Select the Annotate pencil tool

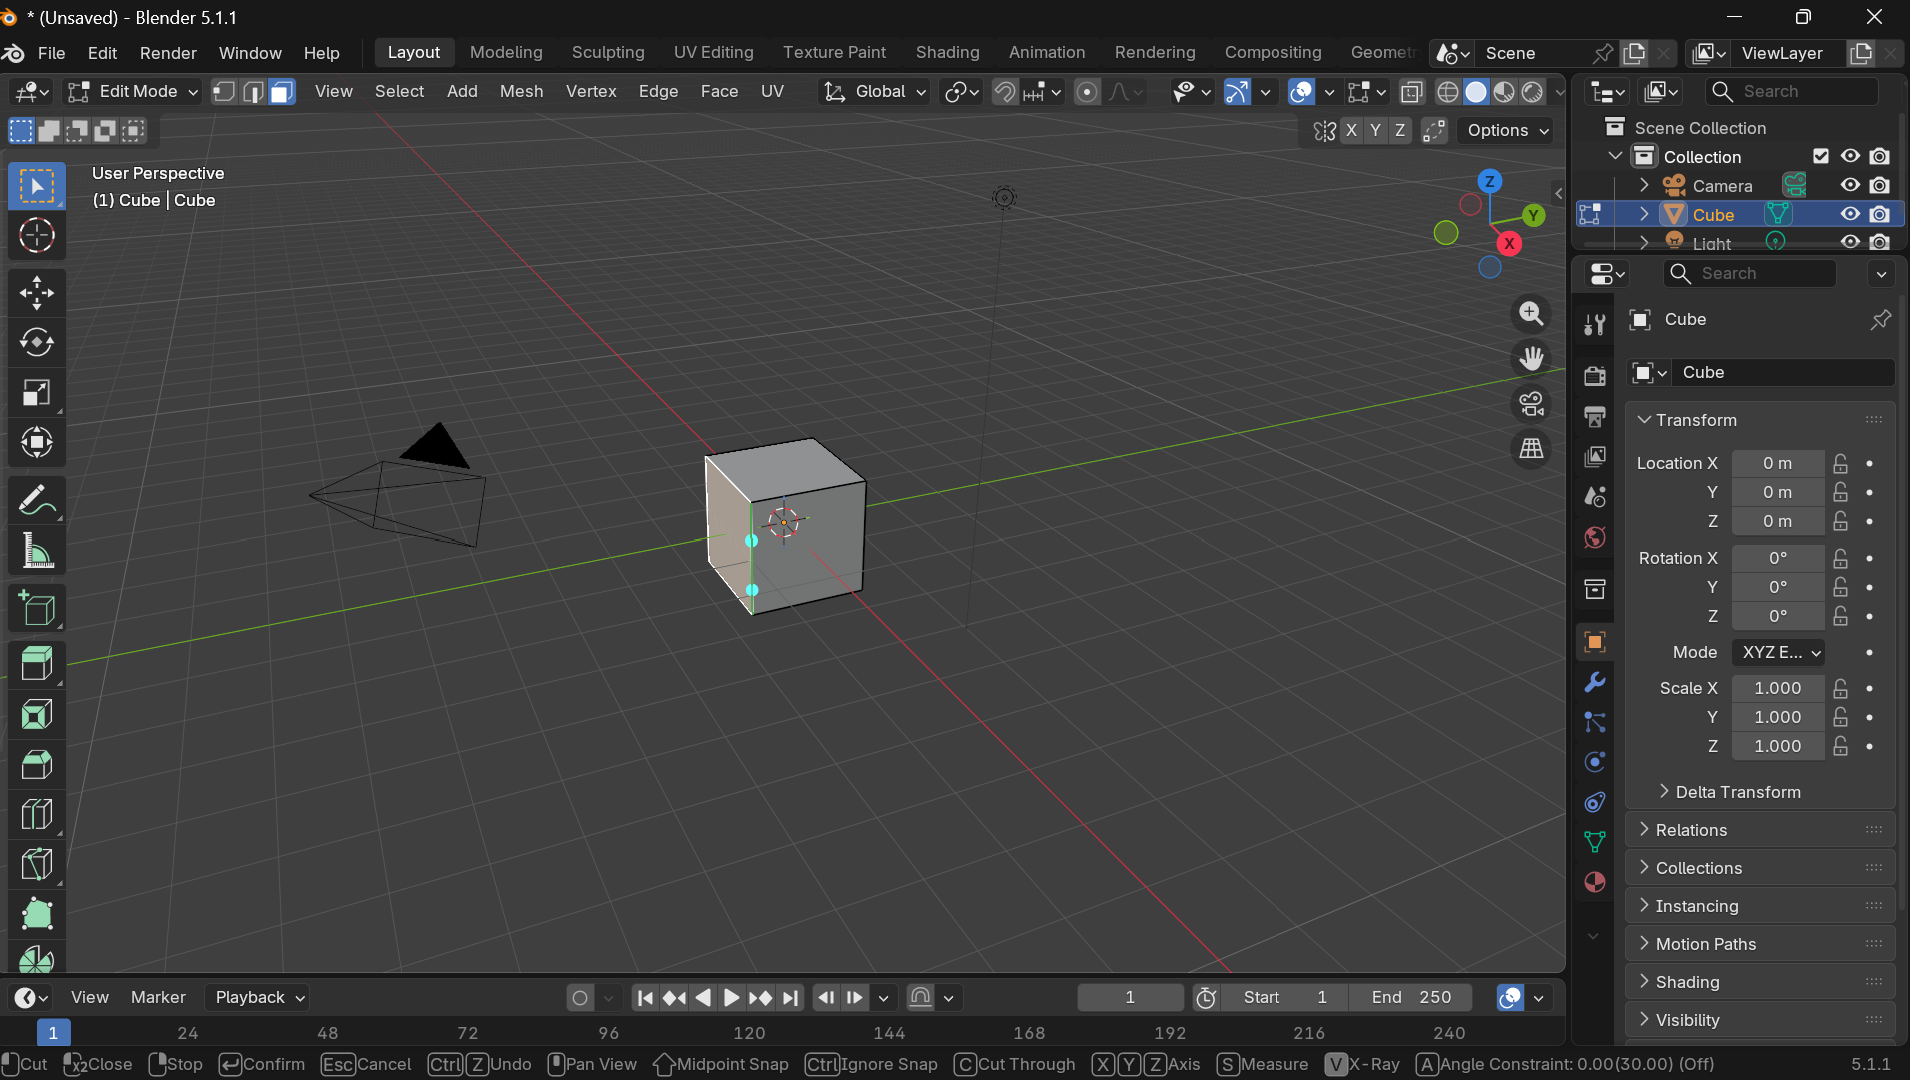[x=37, y=500]
